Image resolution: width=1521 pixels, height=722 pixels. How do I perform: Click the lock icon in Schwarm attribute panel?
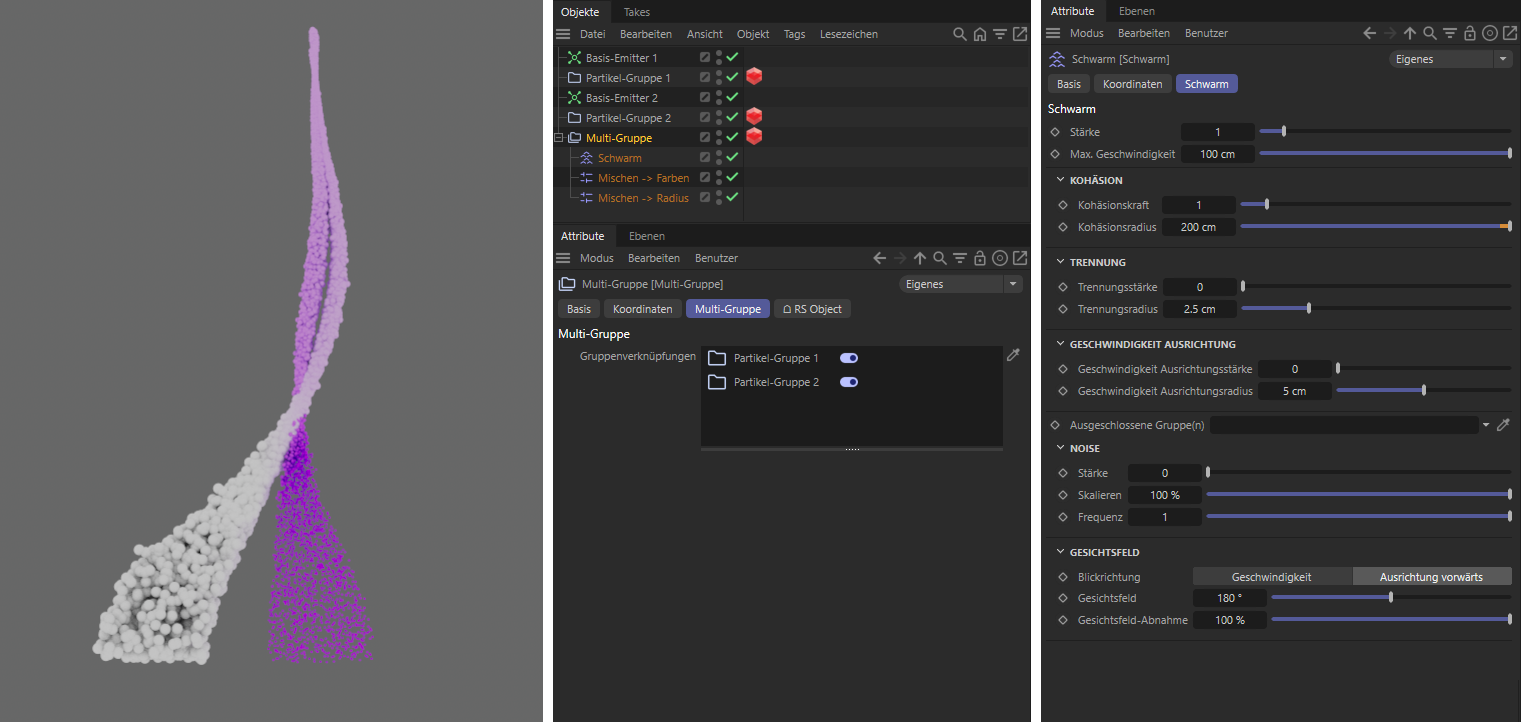point(1470,33)
